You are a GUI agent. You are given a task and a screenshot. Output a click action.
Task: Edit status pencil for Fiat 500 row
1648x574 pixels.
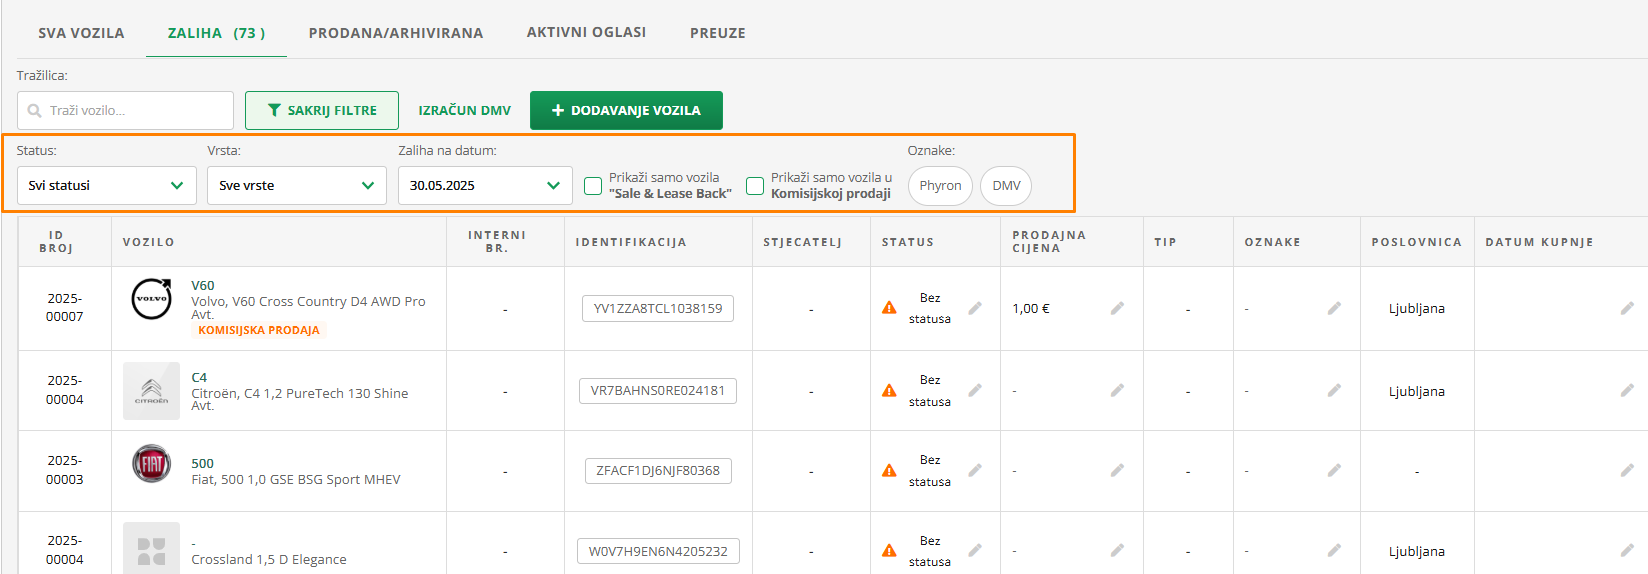(x=975, y=470)
